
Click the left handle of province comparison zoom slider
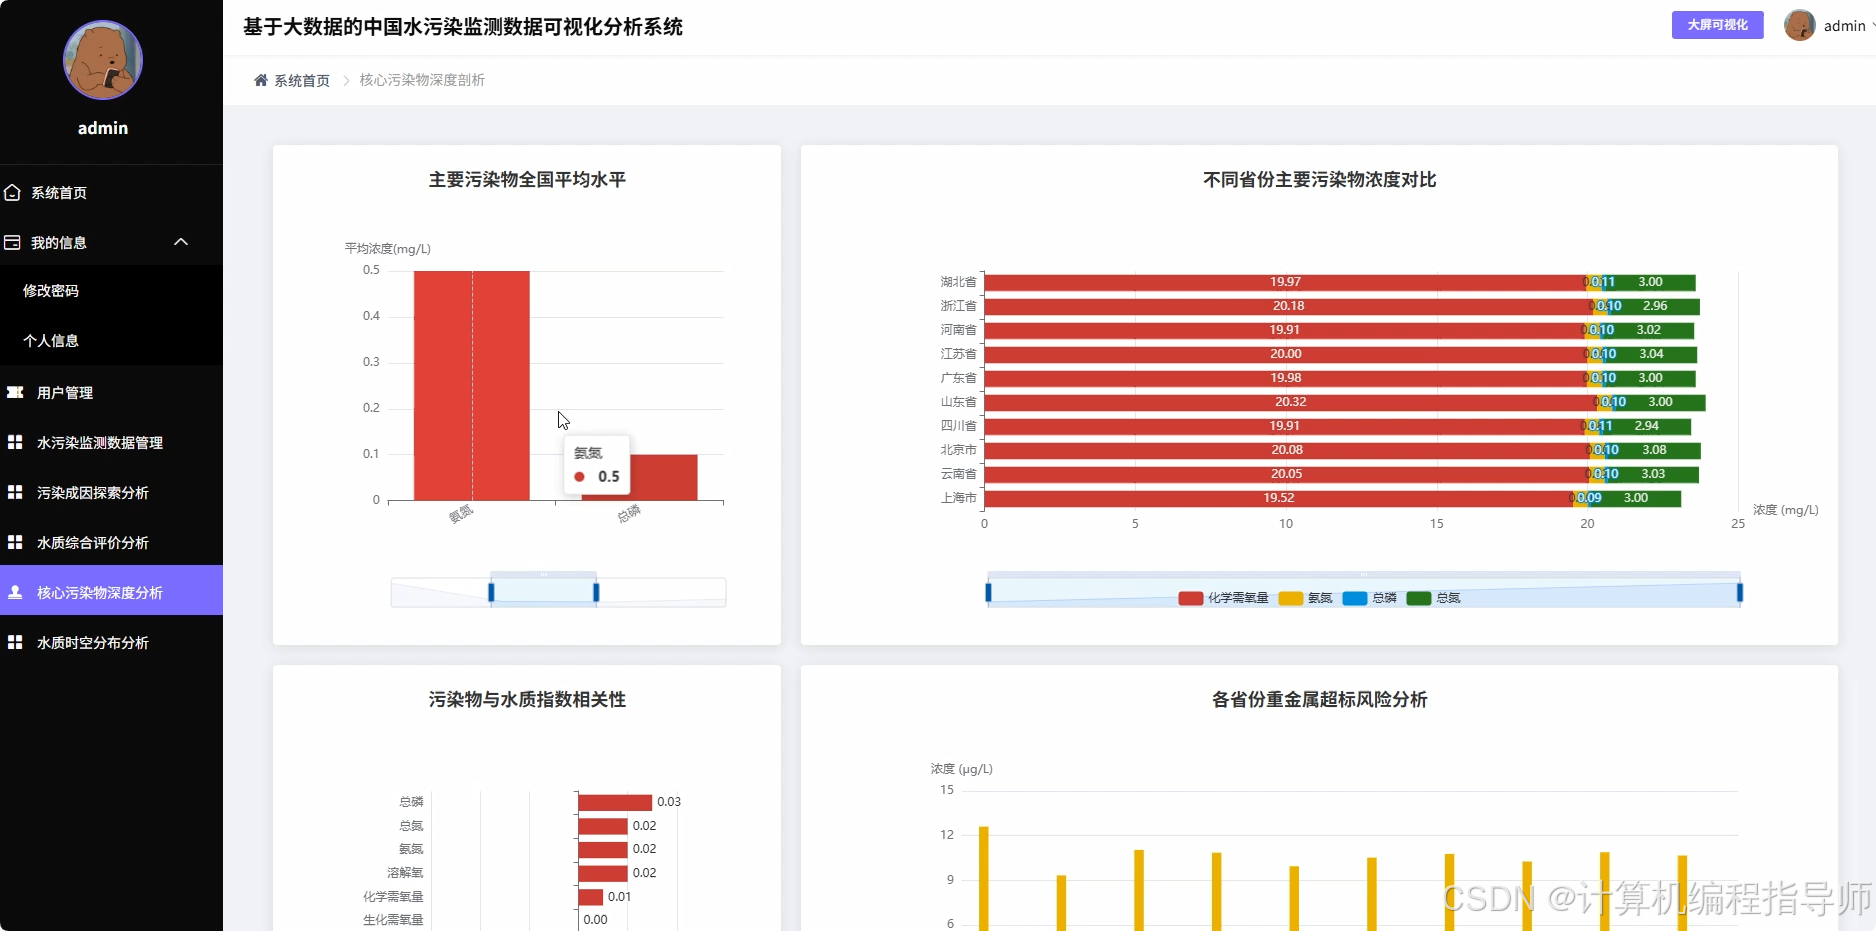[988, 592]
